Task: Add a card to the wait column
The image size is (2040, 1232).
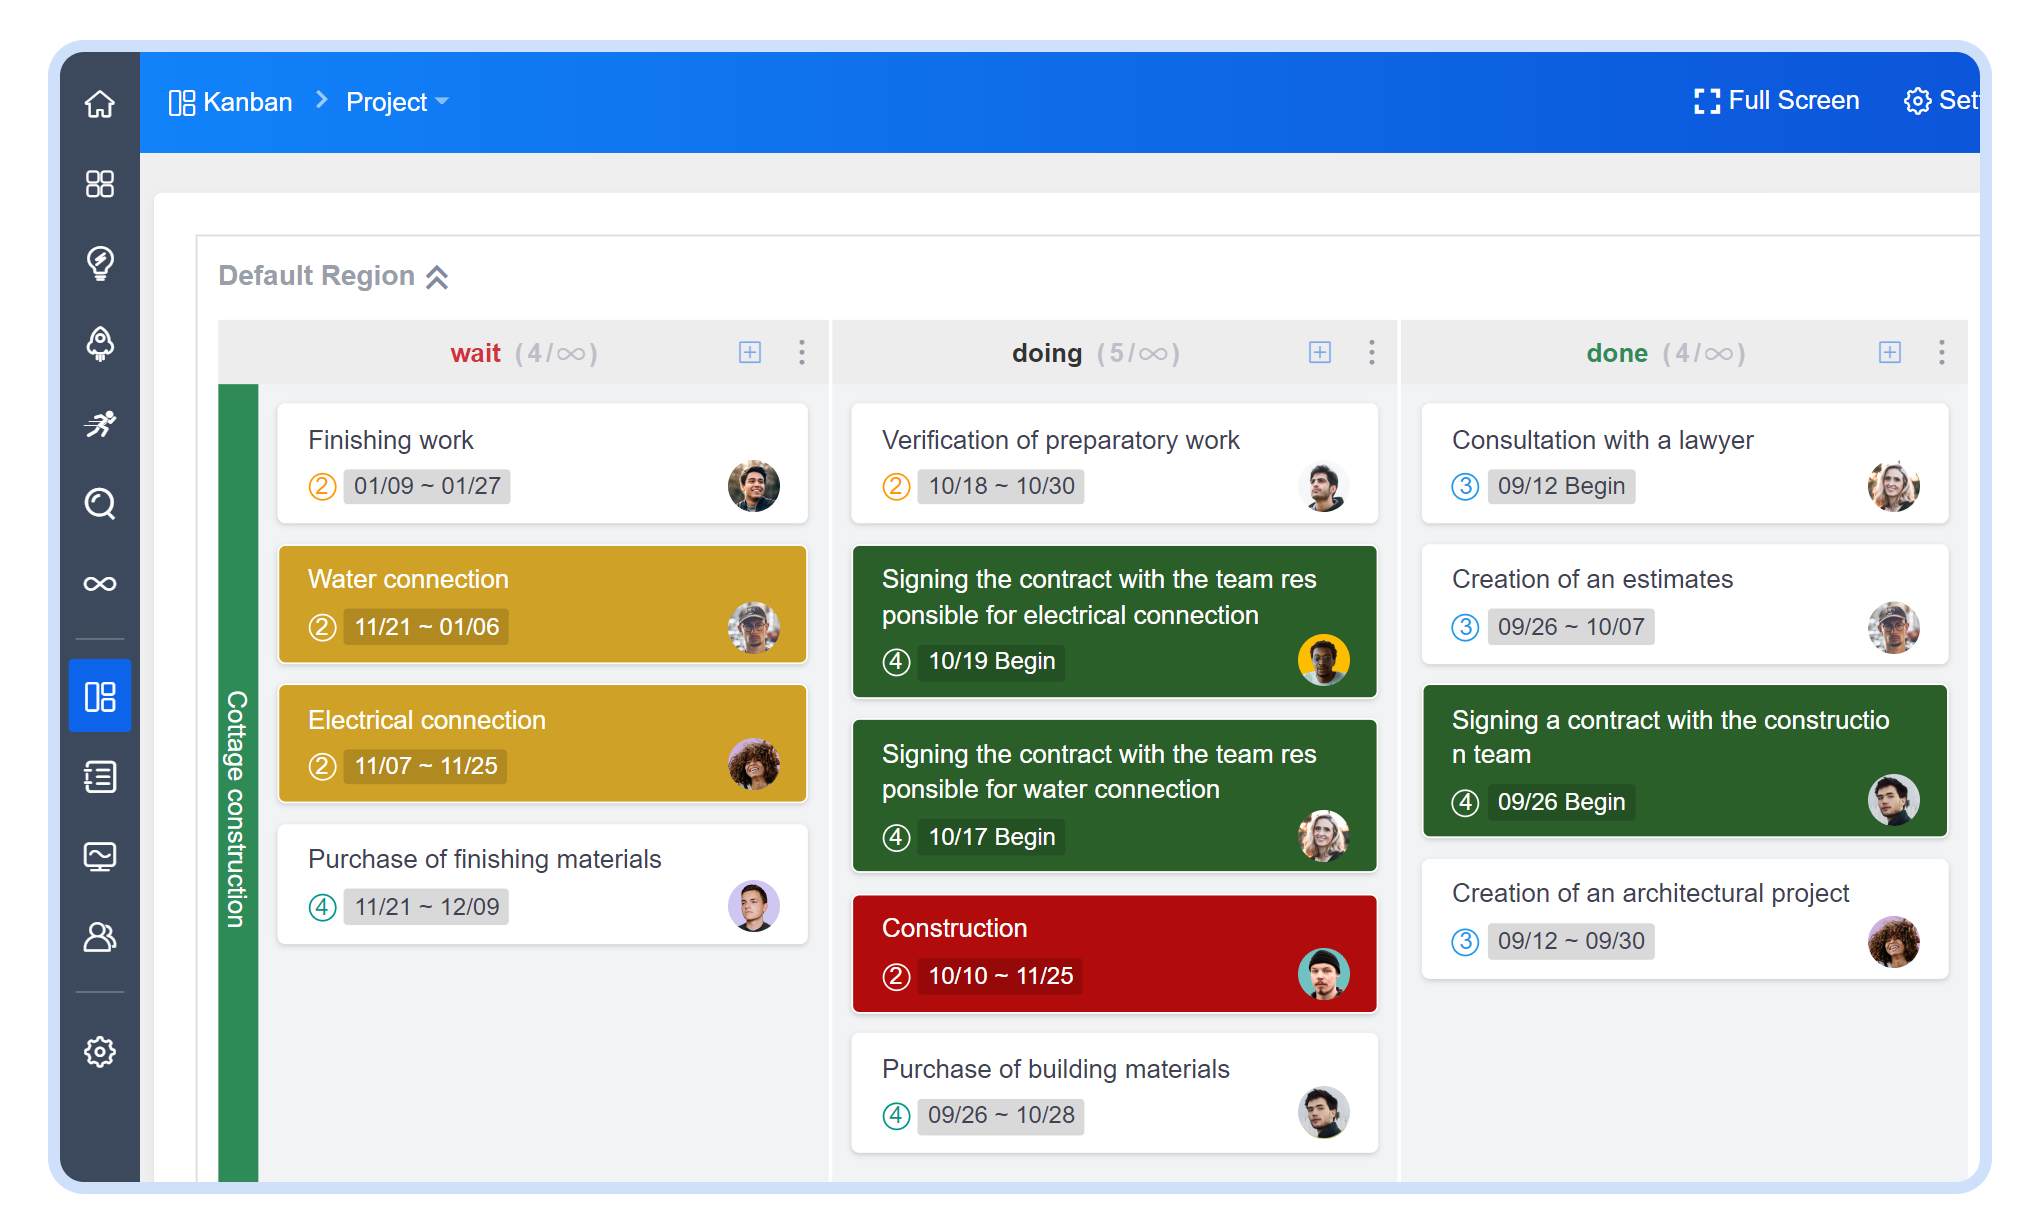Action: (x=750, y=352)
